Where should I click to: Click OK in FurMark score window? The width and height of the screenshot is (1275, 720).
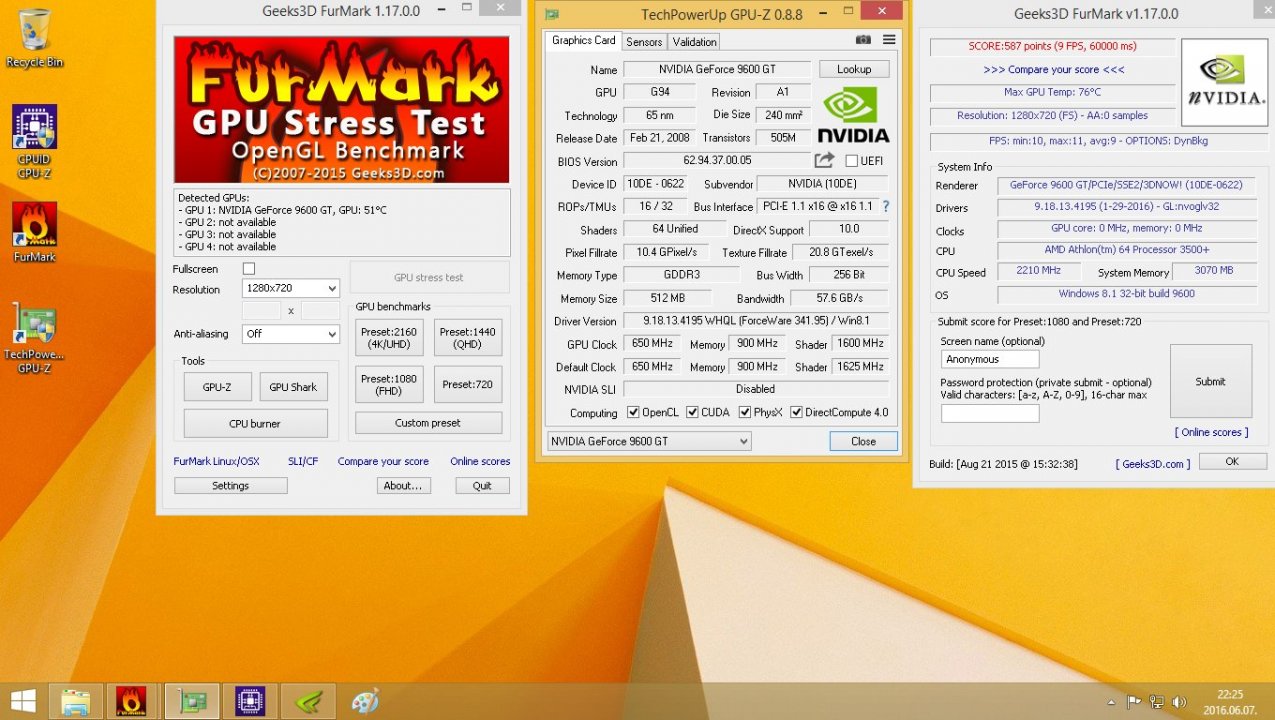point(1232,461)
